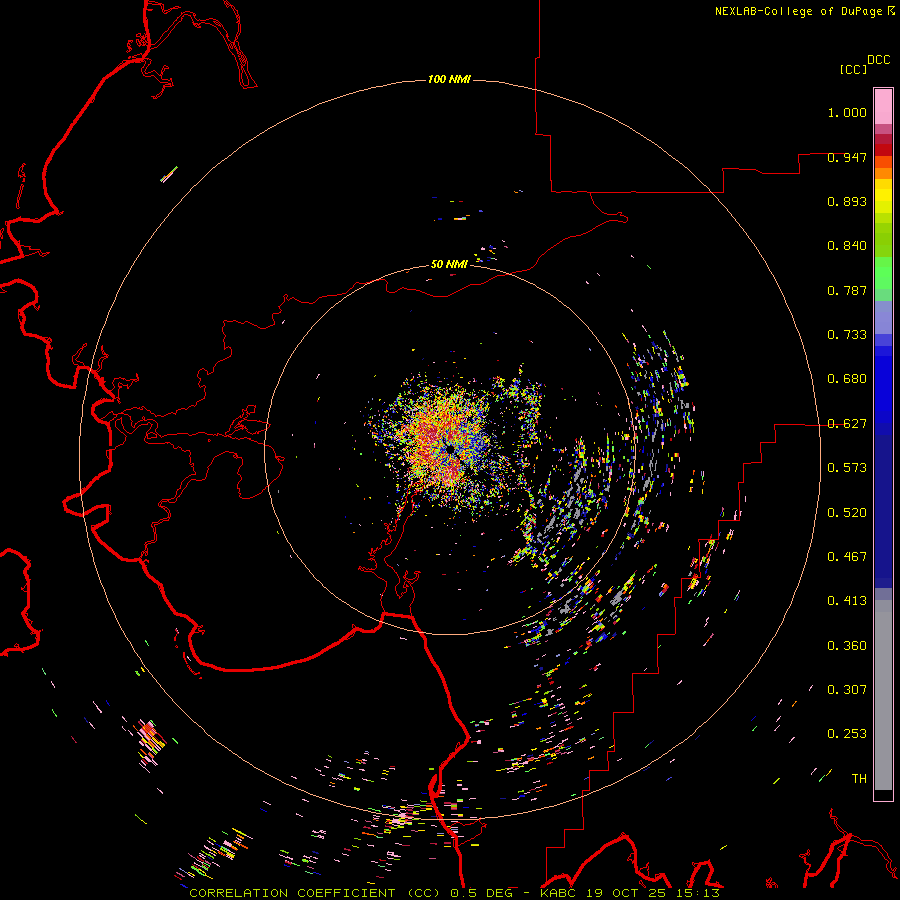Click the [CC] units label
The image size is (900, 900).
pyautogui.click(x=854, y=69)
